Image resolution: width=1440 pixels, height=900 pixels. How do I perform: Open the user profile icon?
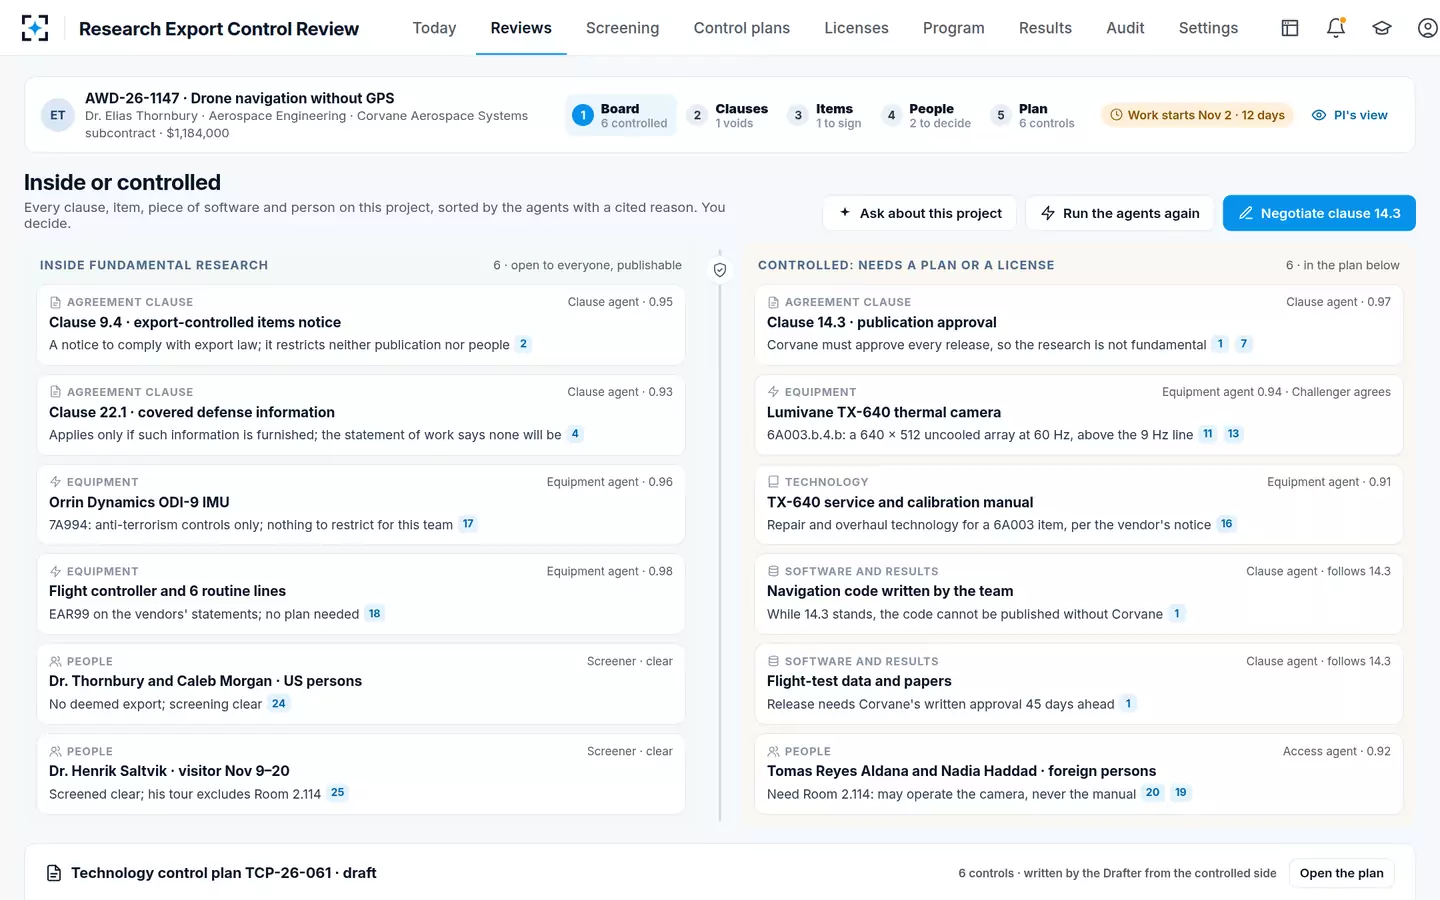coord(1428,28)
